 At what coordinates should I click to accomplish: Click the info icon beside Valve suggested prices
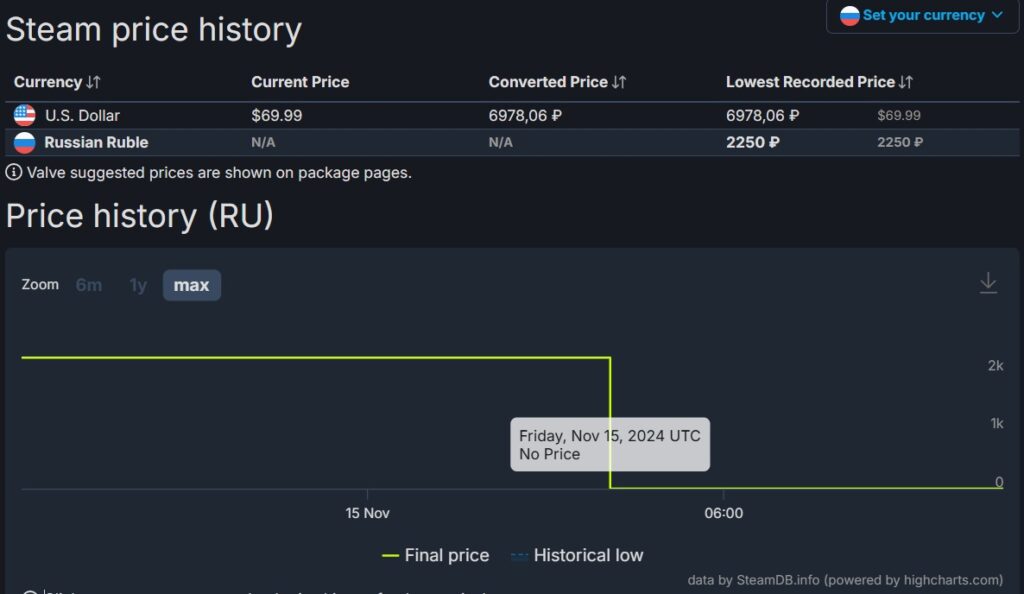pos(14,172)
